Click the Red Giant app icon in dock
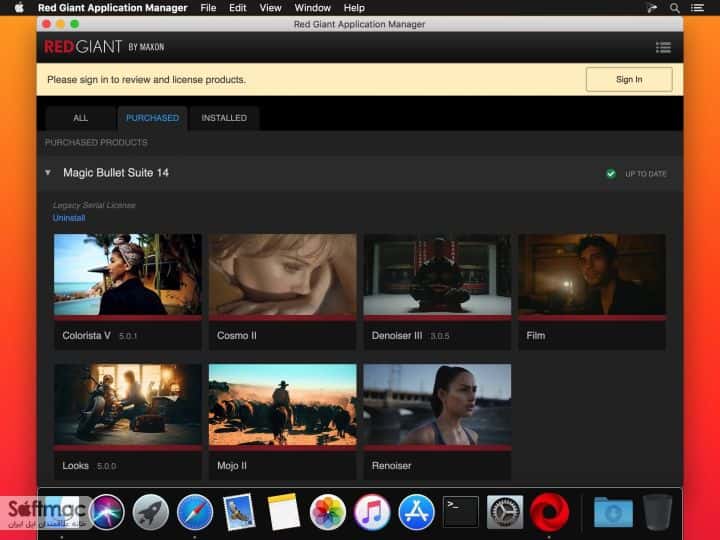This screenshot has height=540, width=720. (549, 512)
